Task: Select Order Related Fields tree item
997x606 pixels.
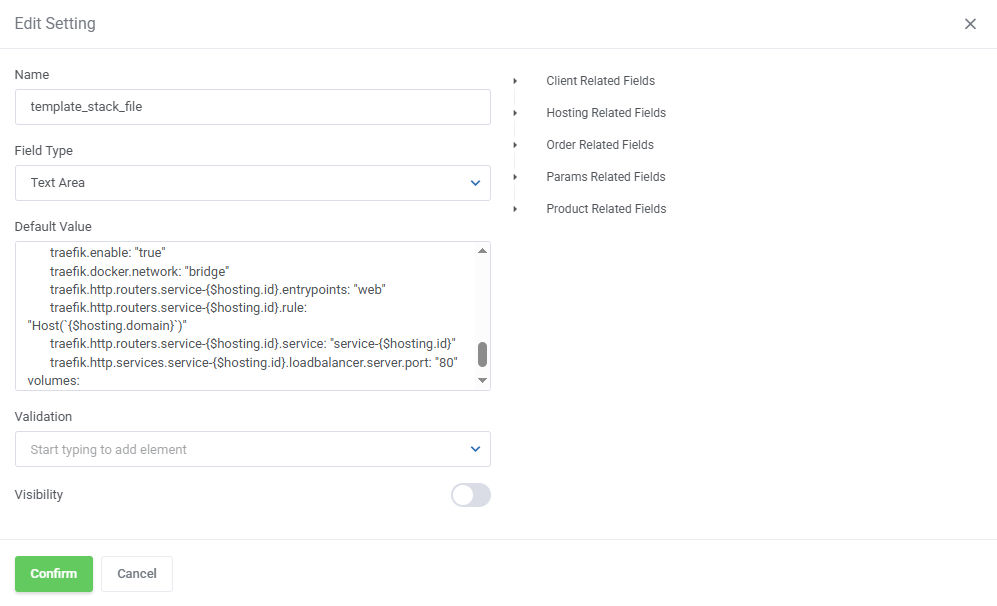Action: click(x=600, y=145)
